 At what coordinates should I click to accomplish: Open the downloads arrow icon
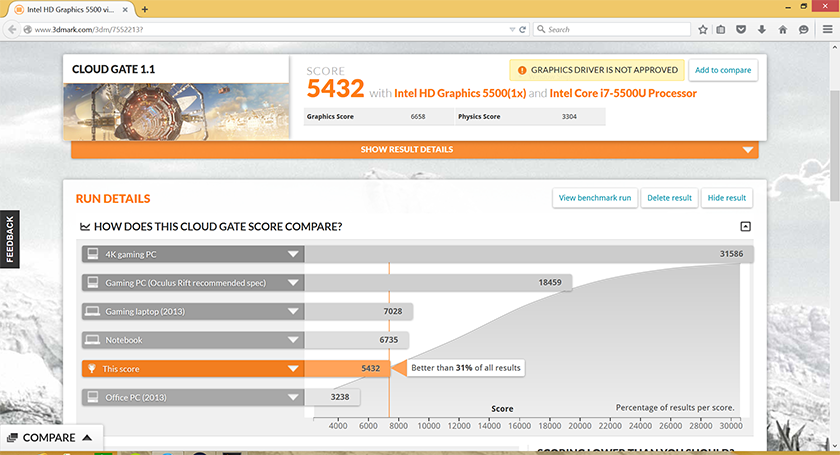761,29
